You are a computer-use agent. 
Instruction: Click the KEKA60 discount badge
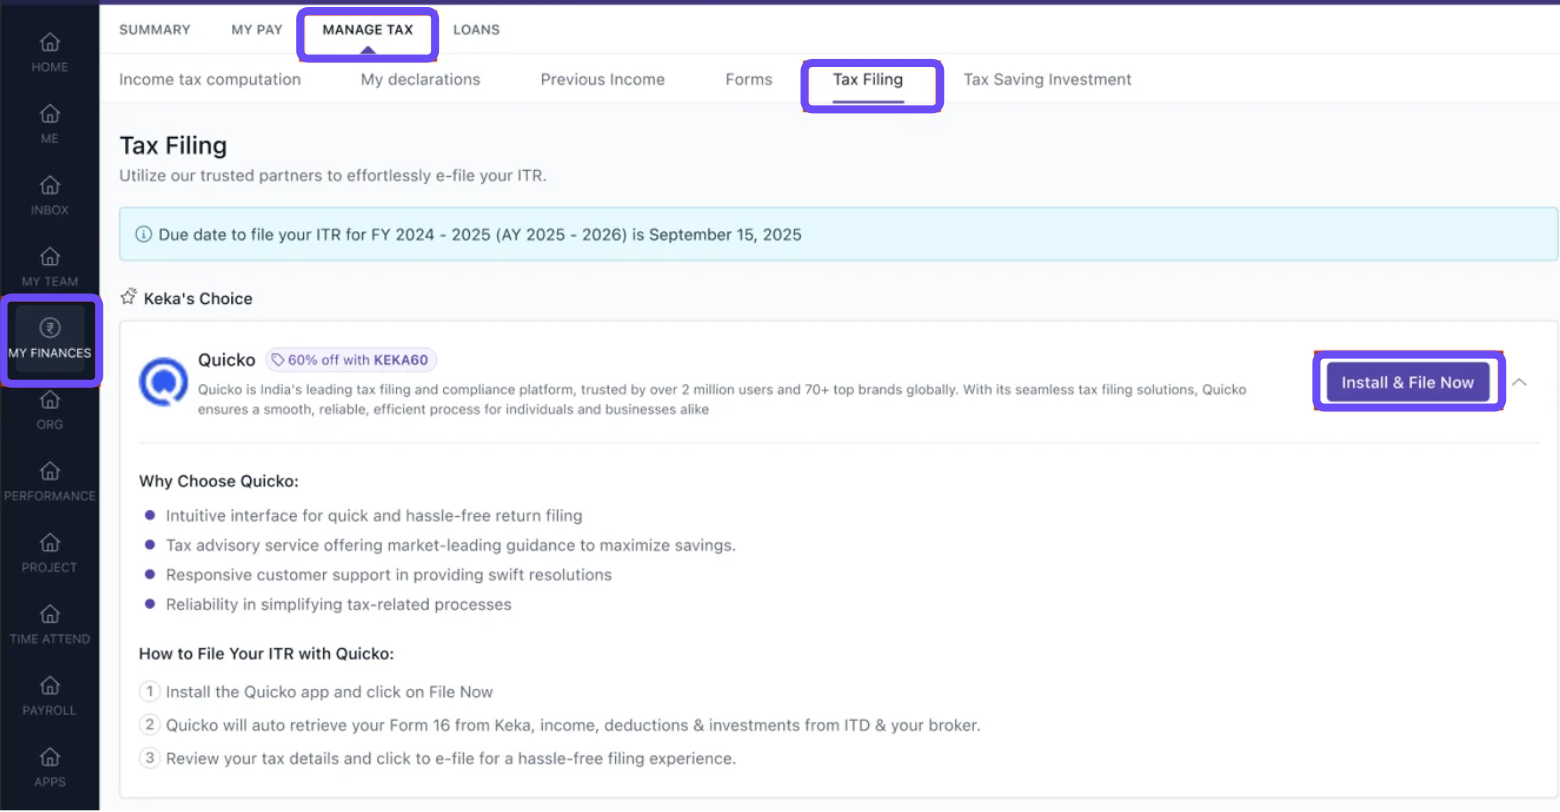351,360
